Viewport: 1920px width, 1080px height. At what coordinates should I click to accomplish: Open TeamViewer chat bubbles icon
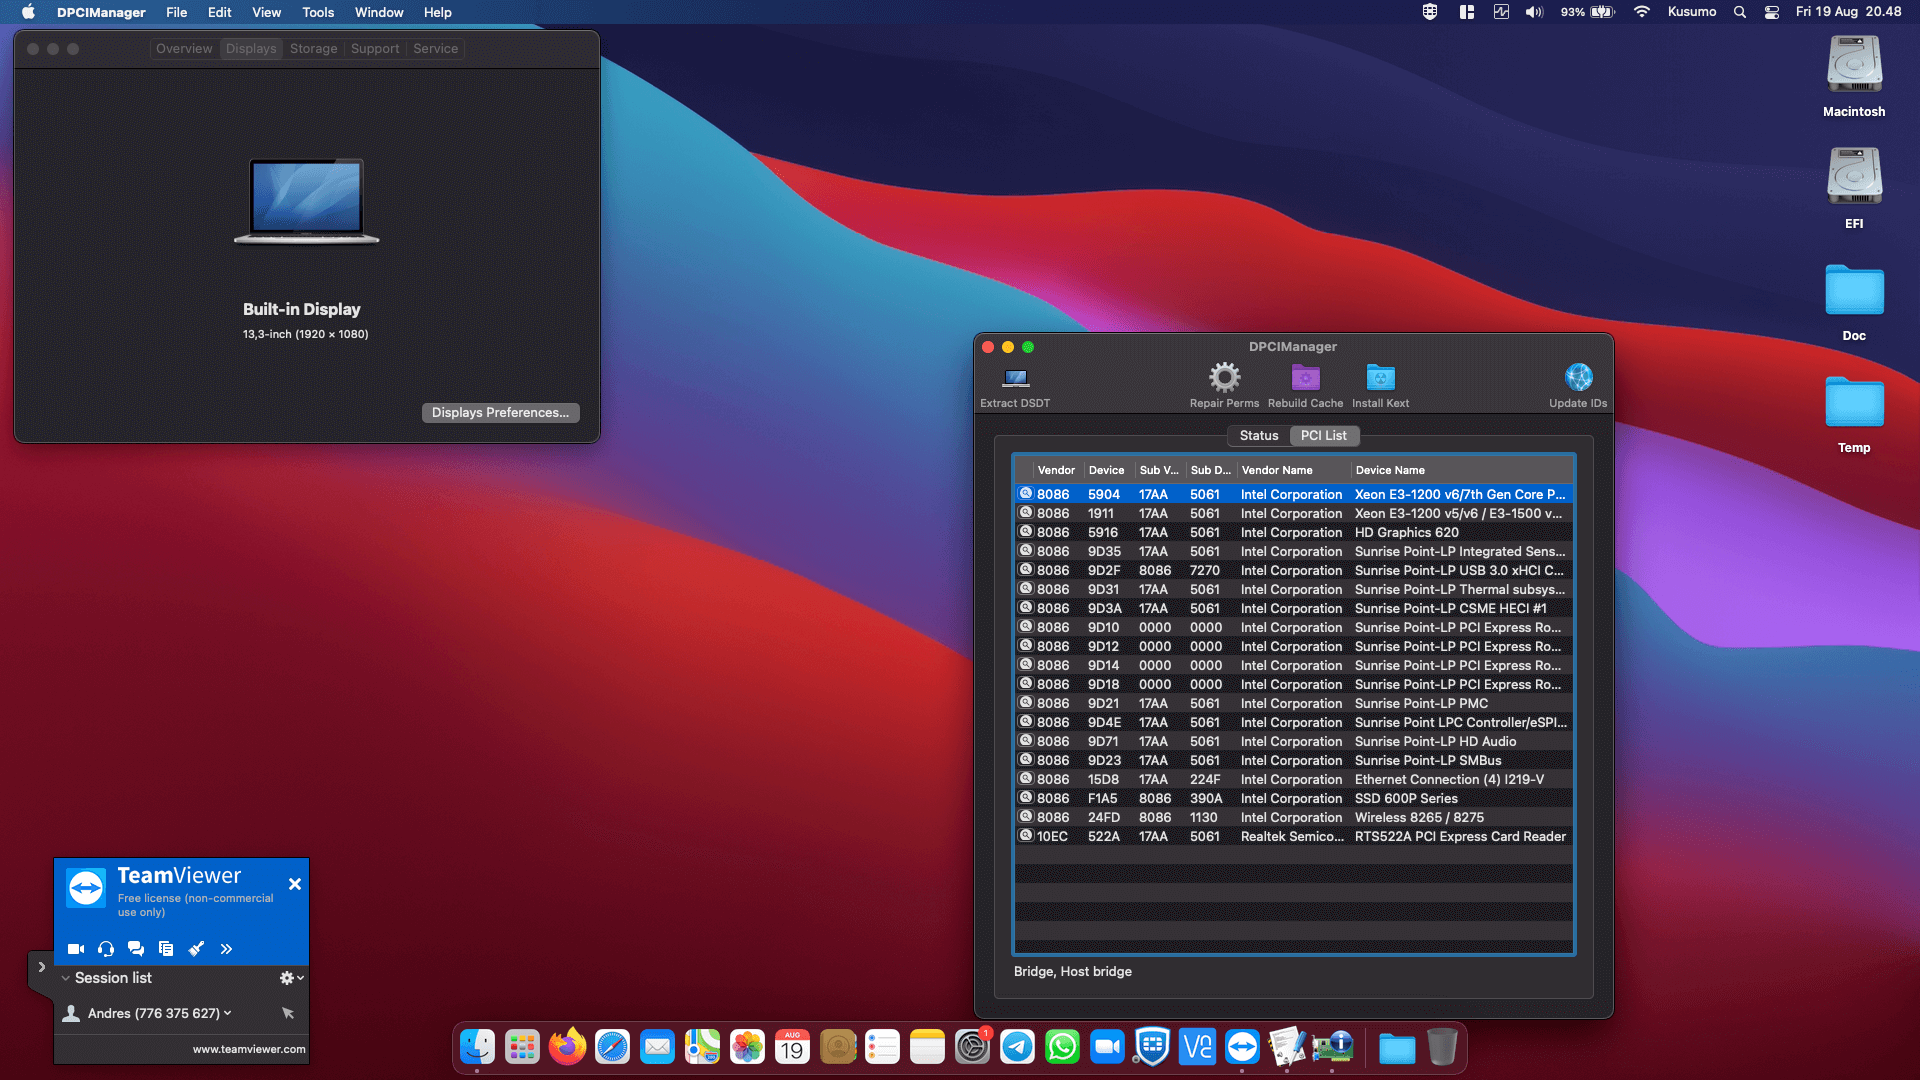coord(136,949)
